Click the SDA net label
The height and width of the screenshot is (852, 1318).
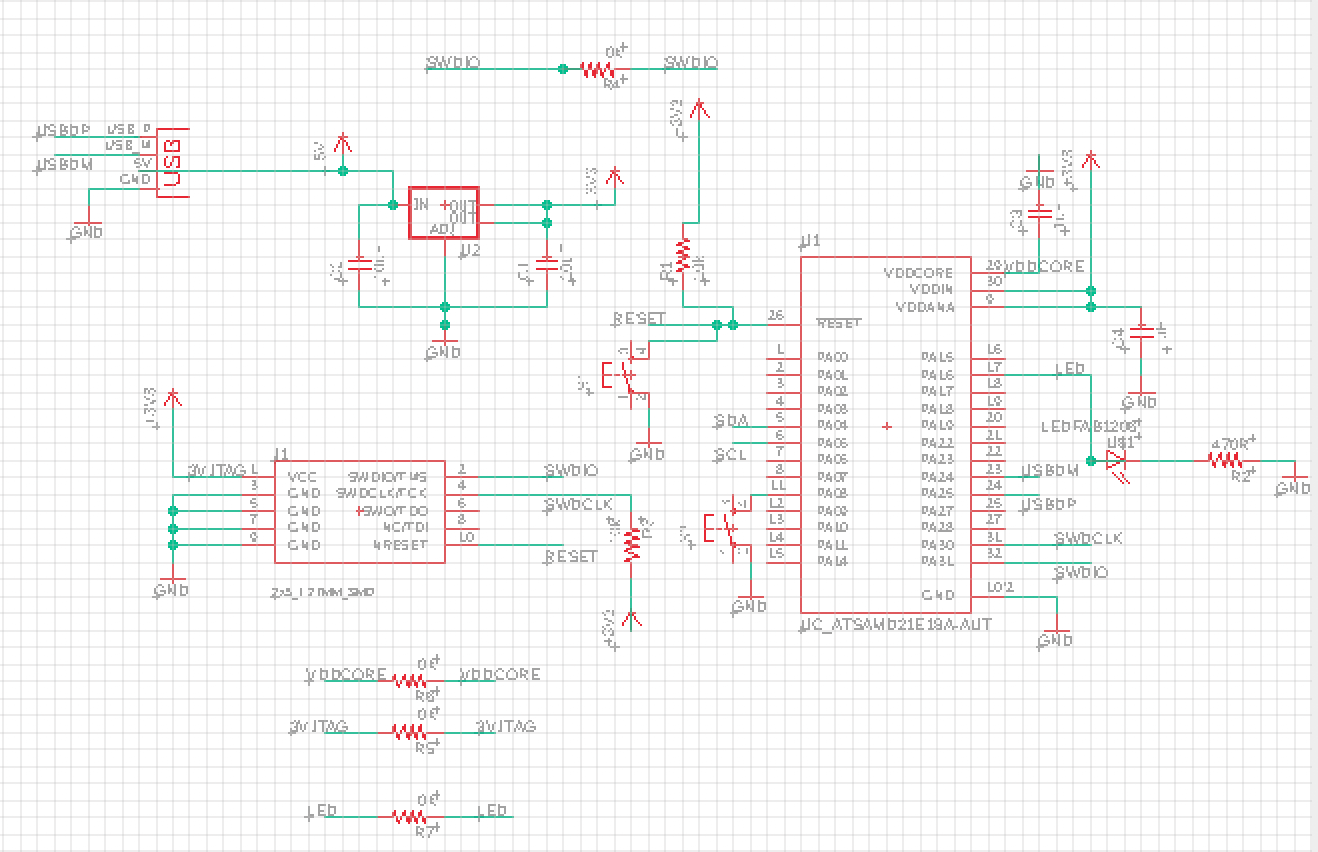(731, 420)
